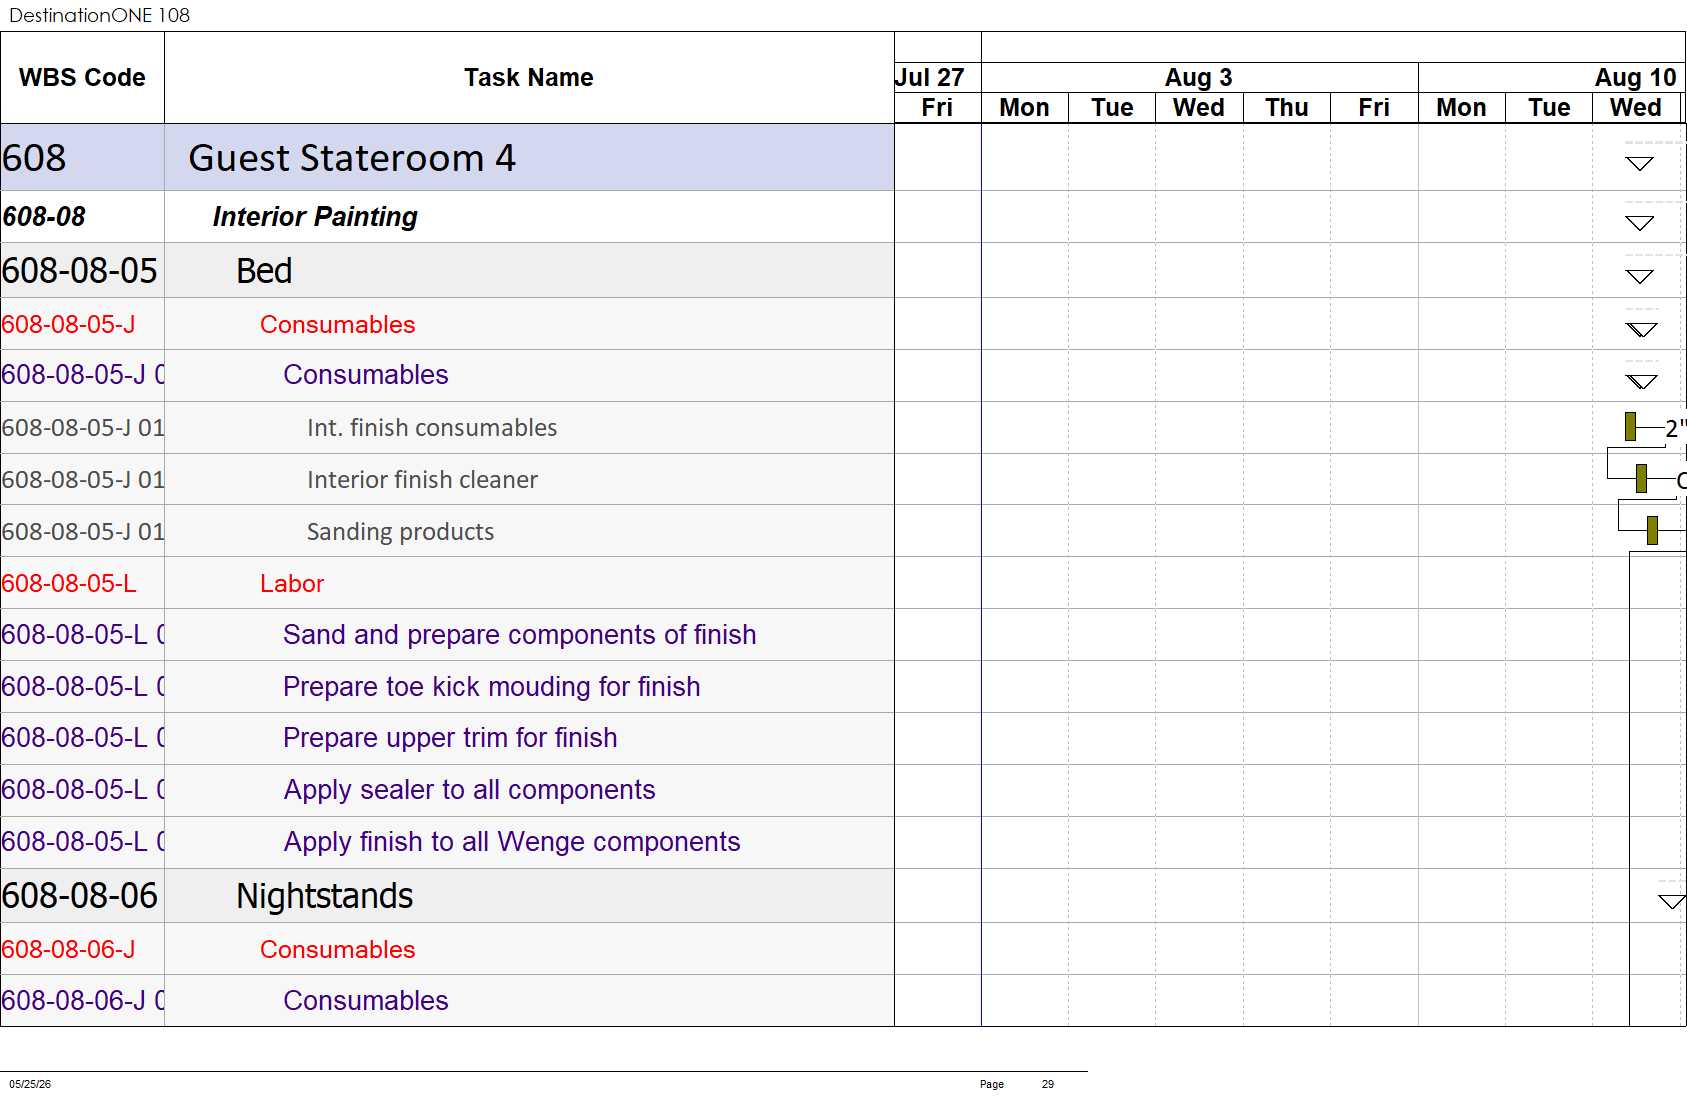
Task: Select the Aug 3 week header
Action: tap(1199, 77)
